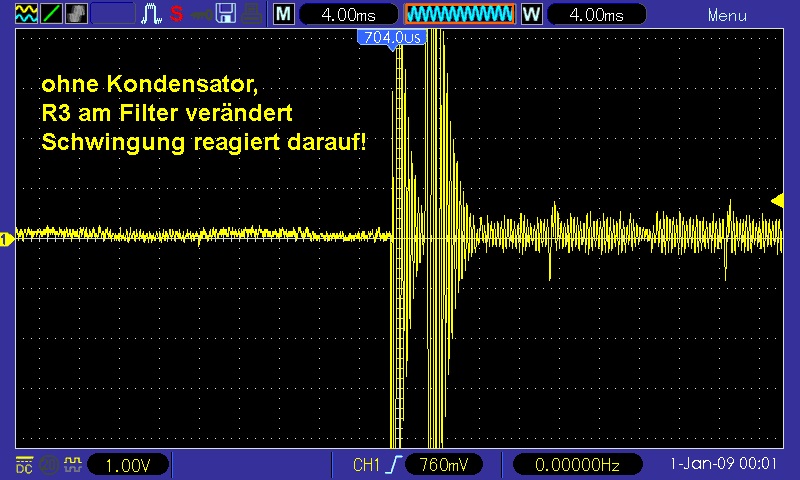
Task: Click the M main timebase icon
Action: tap(283, 14)
